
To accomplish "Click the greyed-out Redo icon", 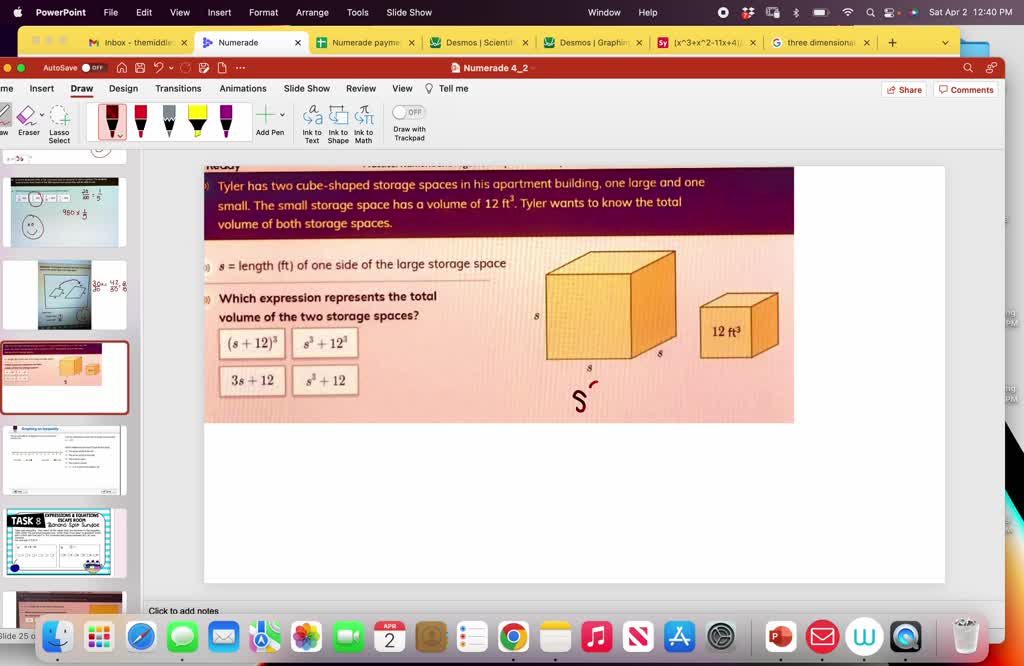I will 185,68.
